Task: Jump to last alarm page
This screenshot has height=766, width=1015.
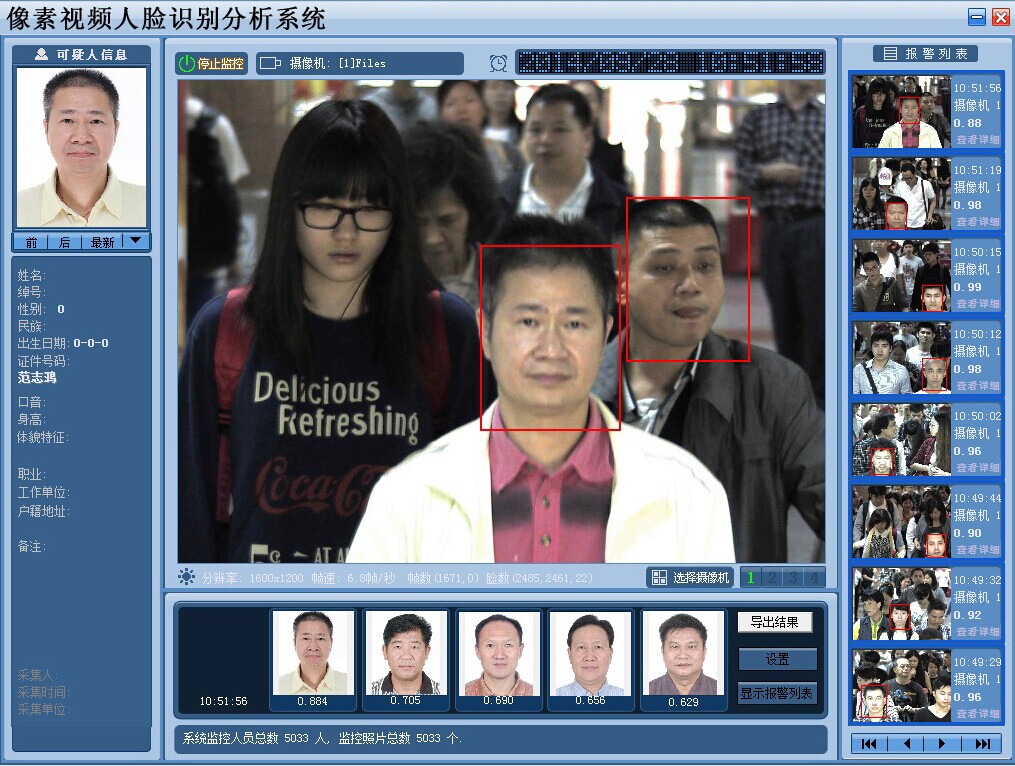Action: (982, 744)
